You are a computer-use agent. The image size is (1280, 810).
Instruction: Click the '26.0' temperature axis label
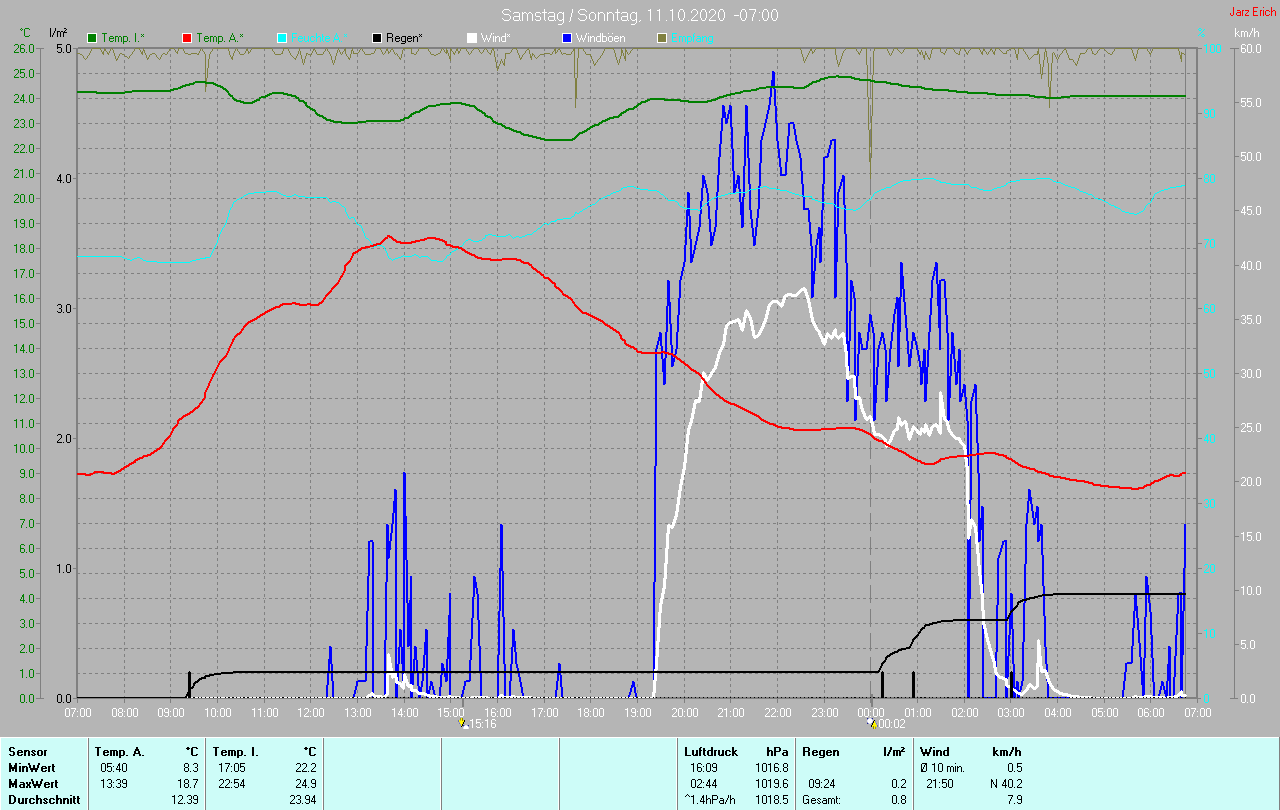24,48
